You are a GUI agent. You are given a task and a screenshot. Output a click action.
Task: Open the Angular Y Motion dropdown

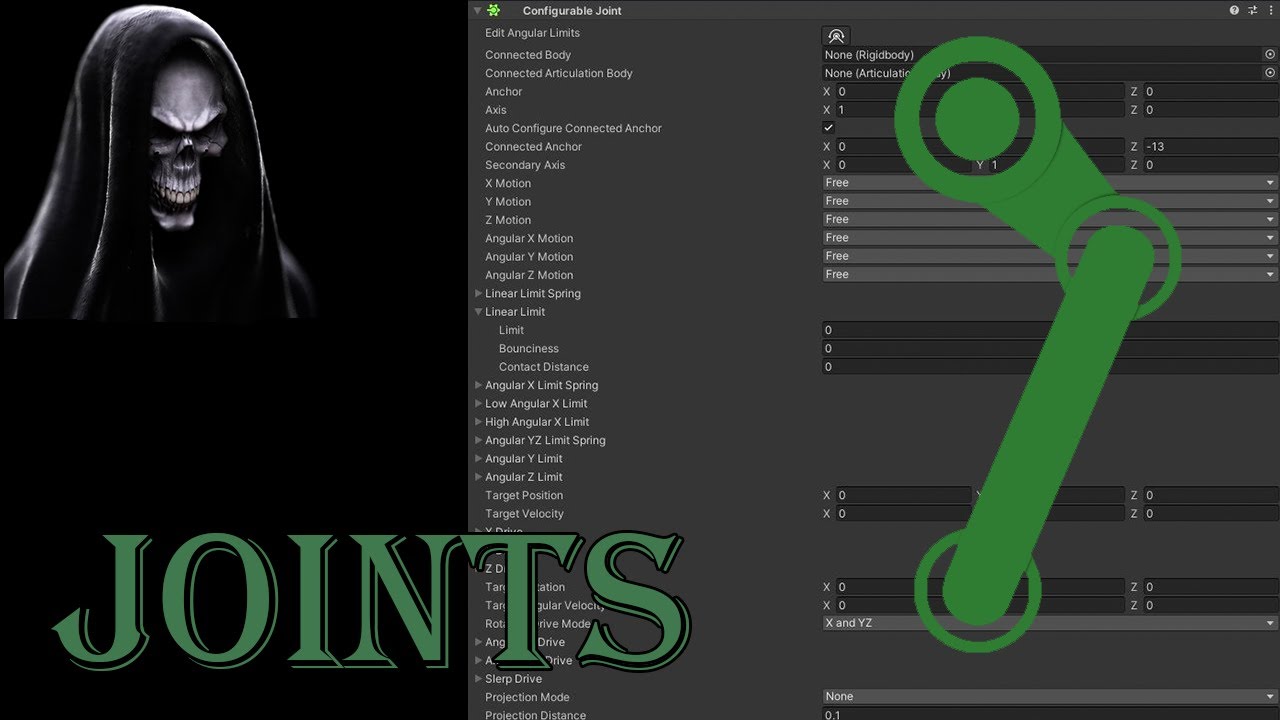pos(1050,256)
